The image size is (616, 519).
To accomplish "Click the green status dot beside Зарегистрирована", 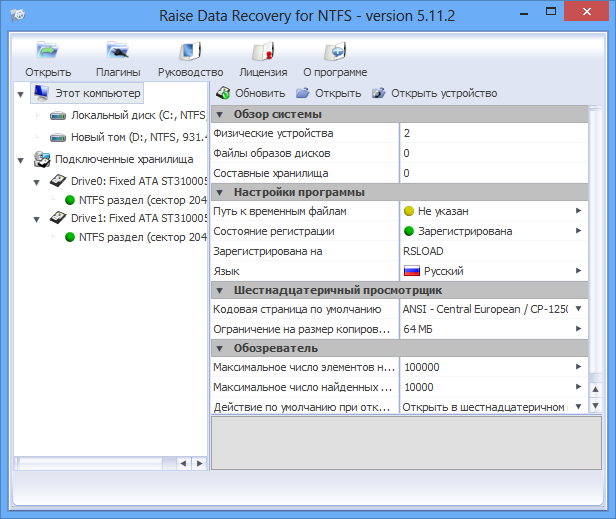I will 409,231.
